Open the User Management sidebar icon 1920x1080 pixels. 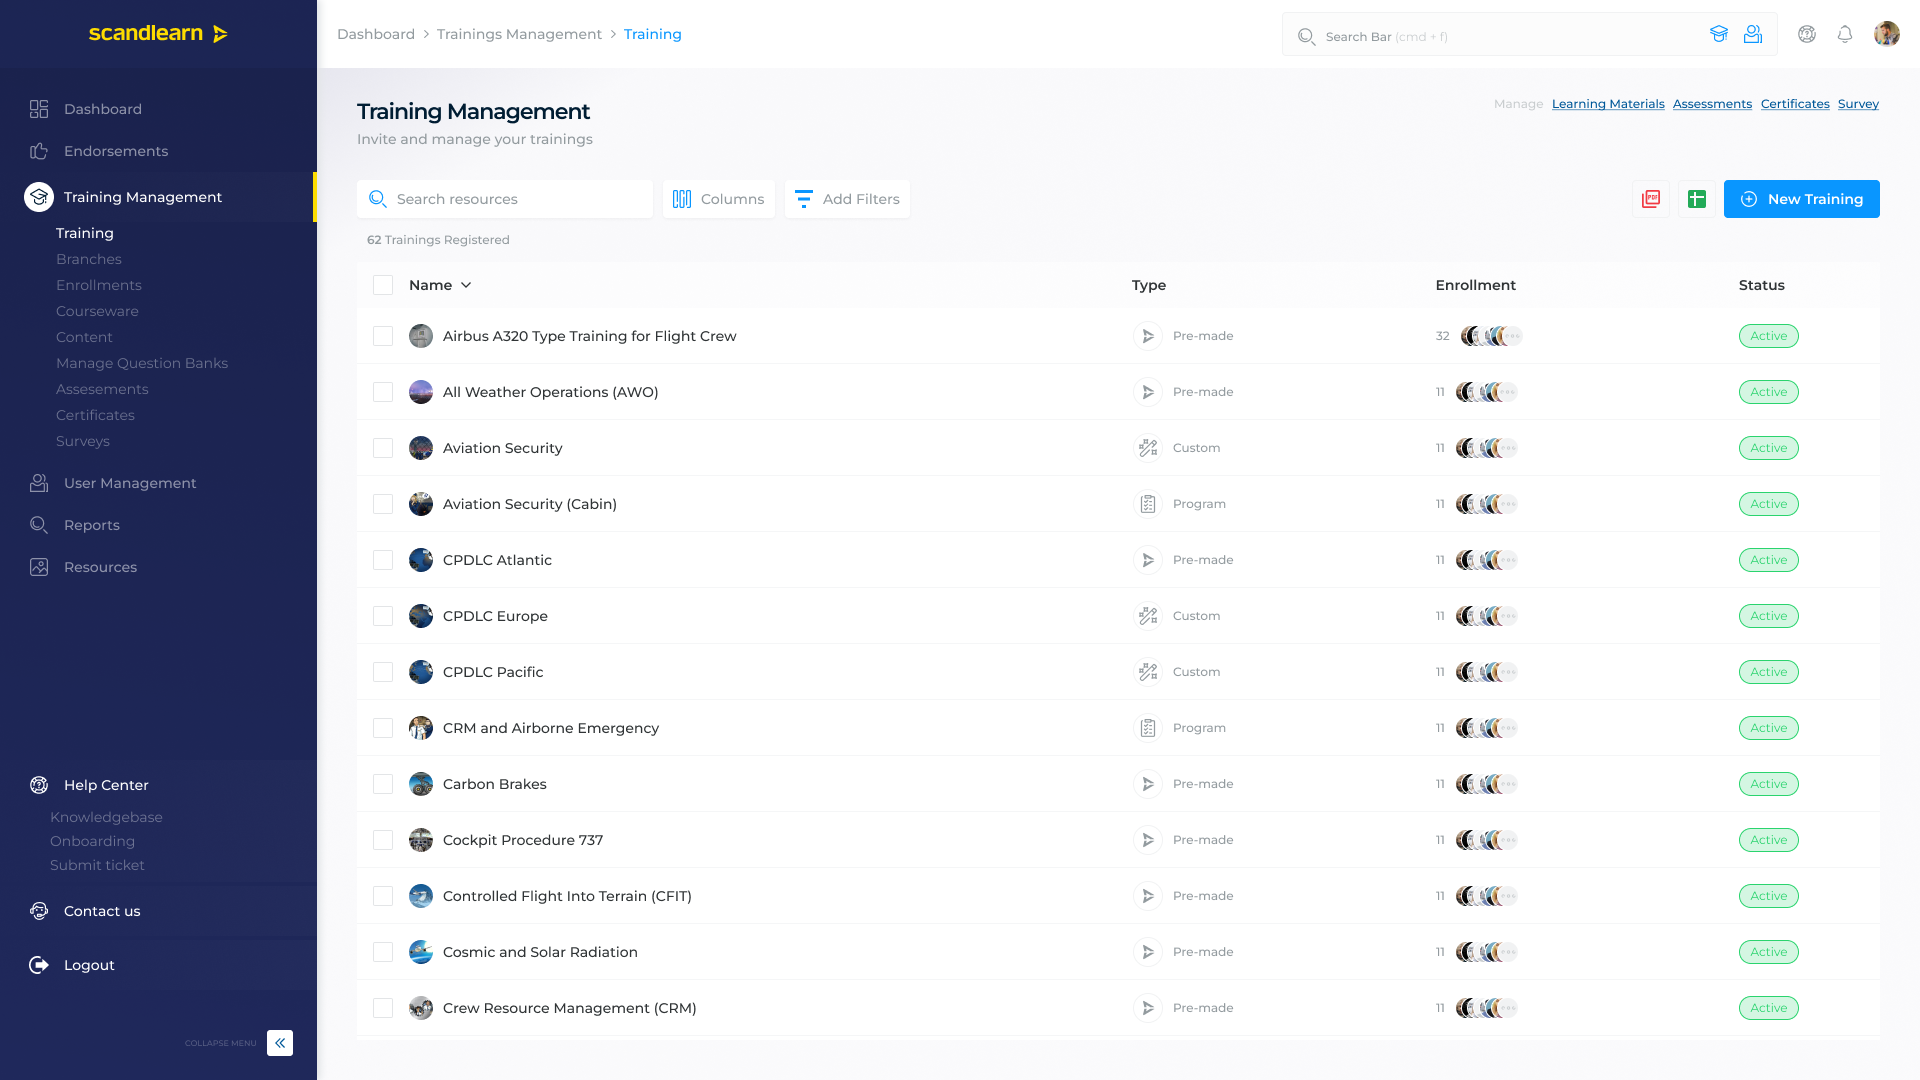pyautogui.click(x=39, y=483)
